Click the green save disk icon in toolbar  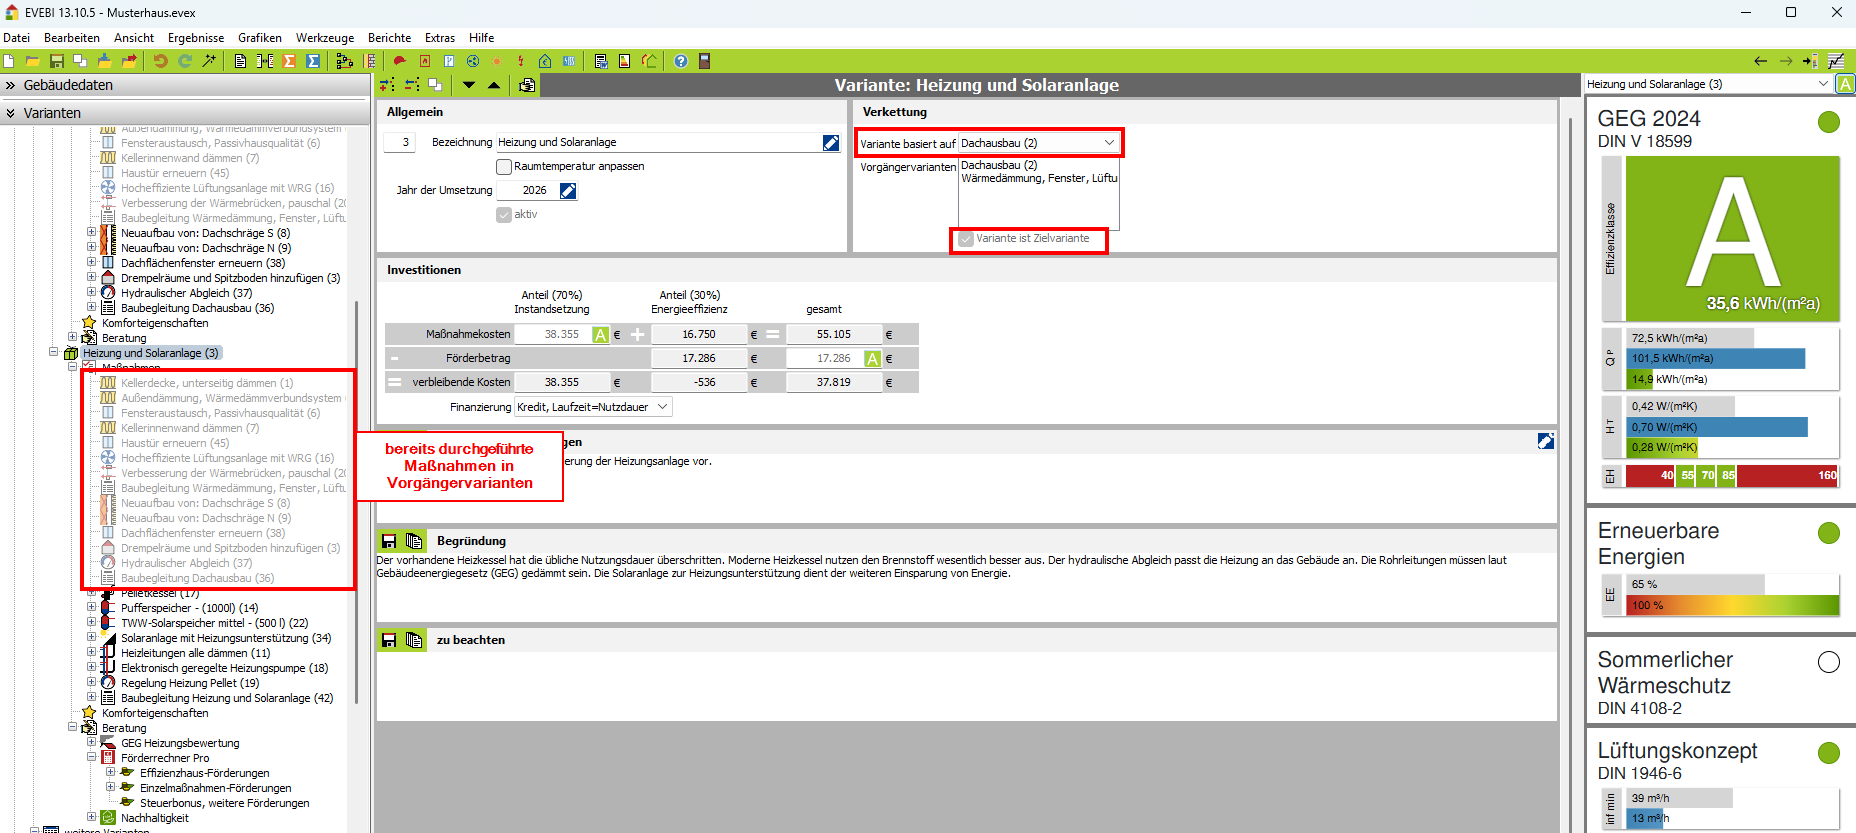[57, 61]
